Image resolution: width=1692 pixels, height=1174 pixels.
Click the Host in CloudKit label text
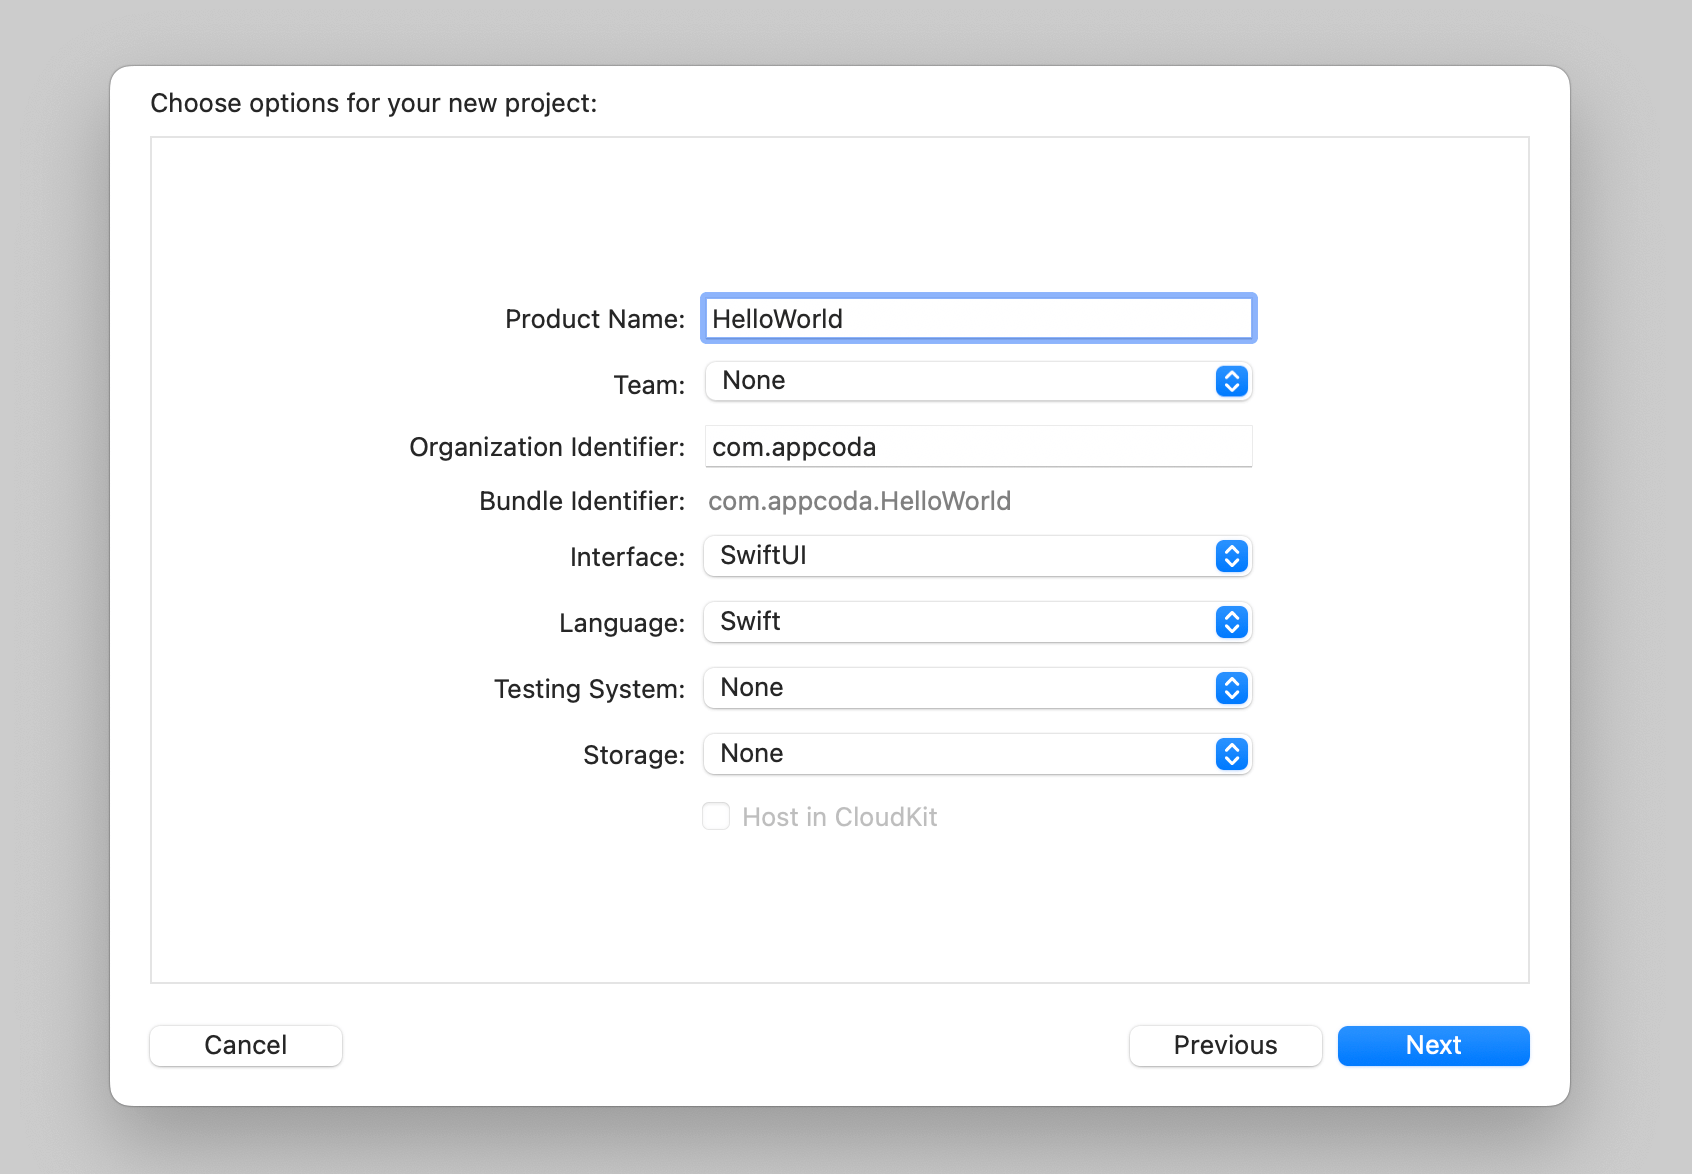coord(839,817)
